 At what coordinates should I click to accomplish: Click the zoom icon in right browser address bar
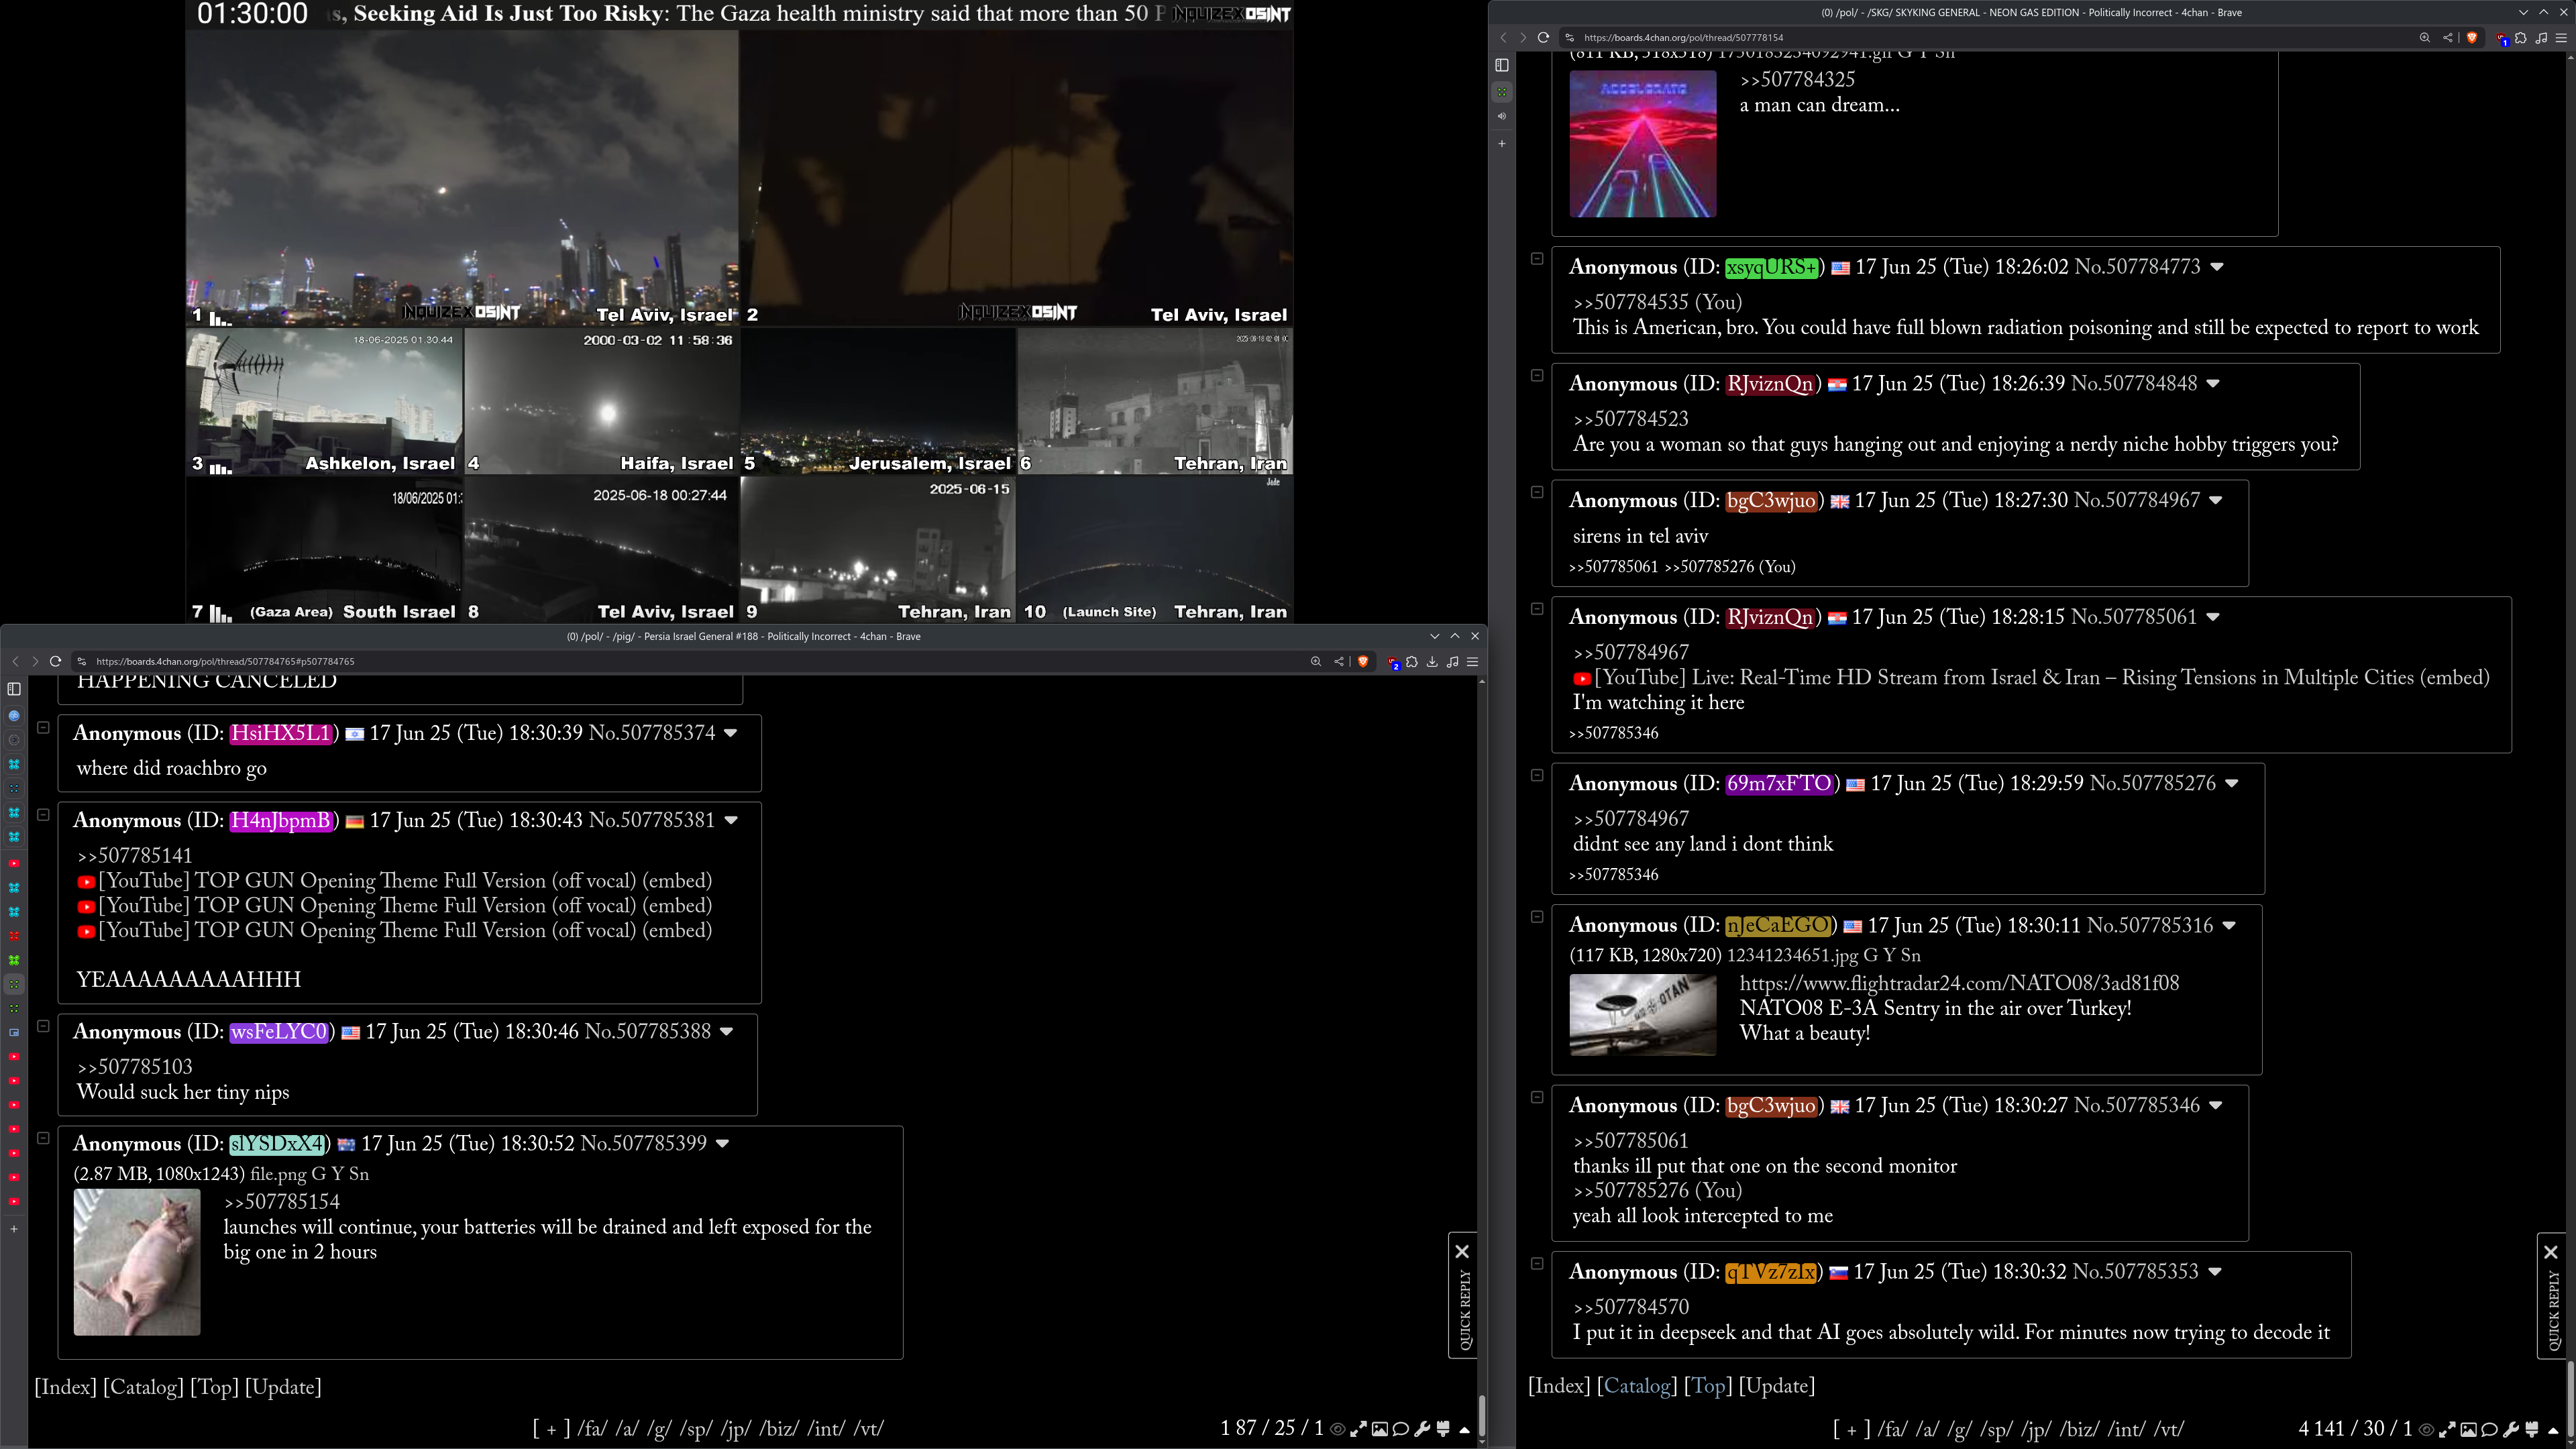click(2425, 37)
